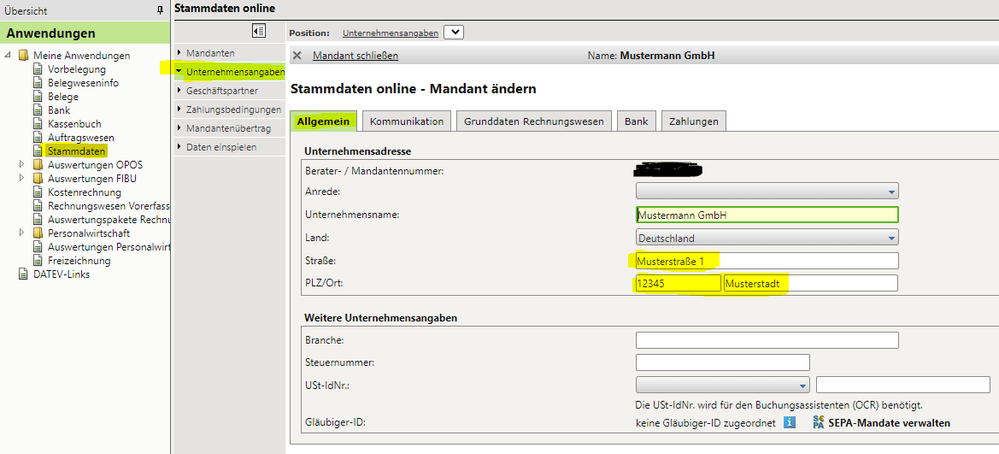999x454 pixels.
Task: Click the Mandant schließen link
Action: point(355,55)
